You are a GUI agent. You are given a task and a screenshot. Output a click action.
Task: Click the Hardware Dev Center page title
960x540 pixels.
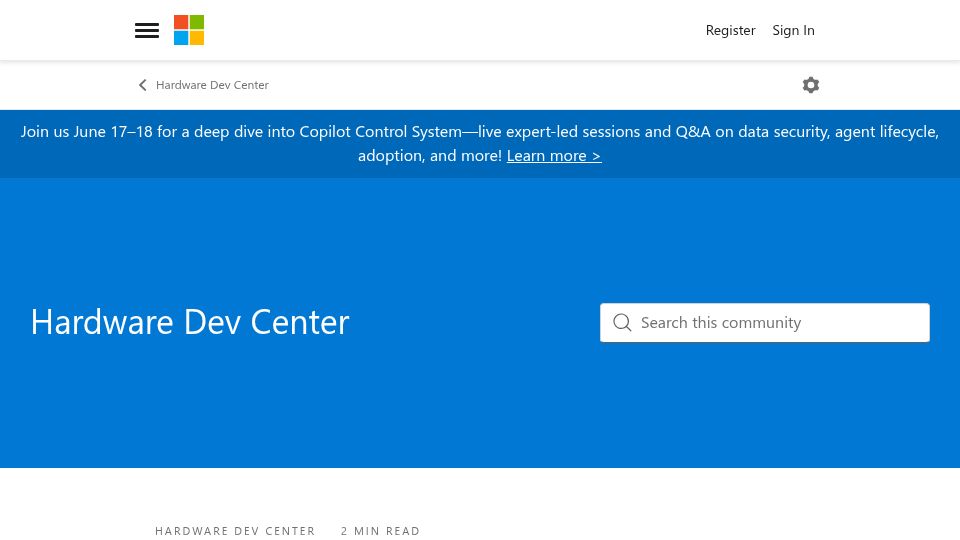pos(190,322)
